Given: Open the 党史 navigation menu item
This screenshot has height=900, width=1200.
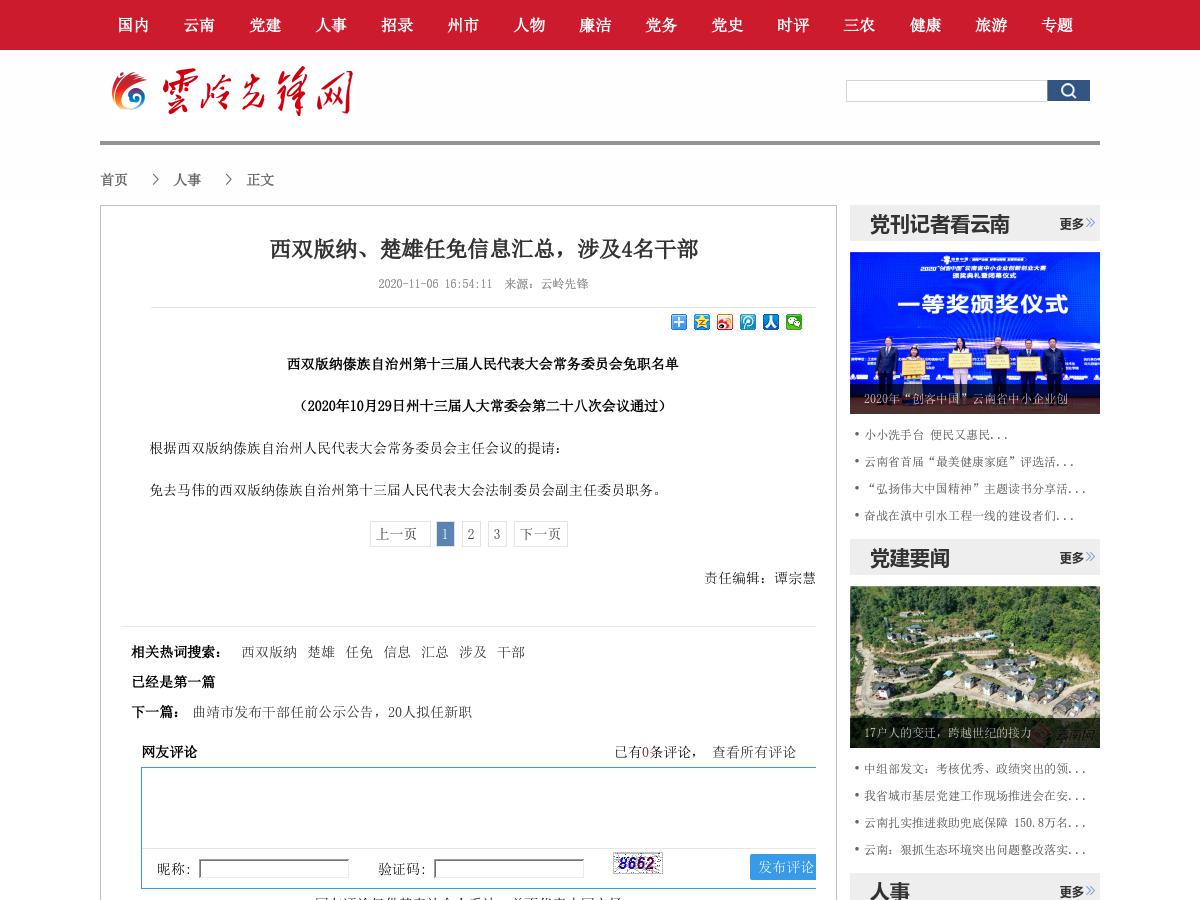Looking at the screenshot, I should [727, 25].
